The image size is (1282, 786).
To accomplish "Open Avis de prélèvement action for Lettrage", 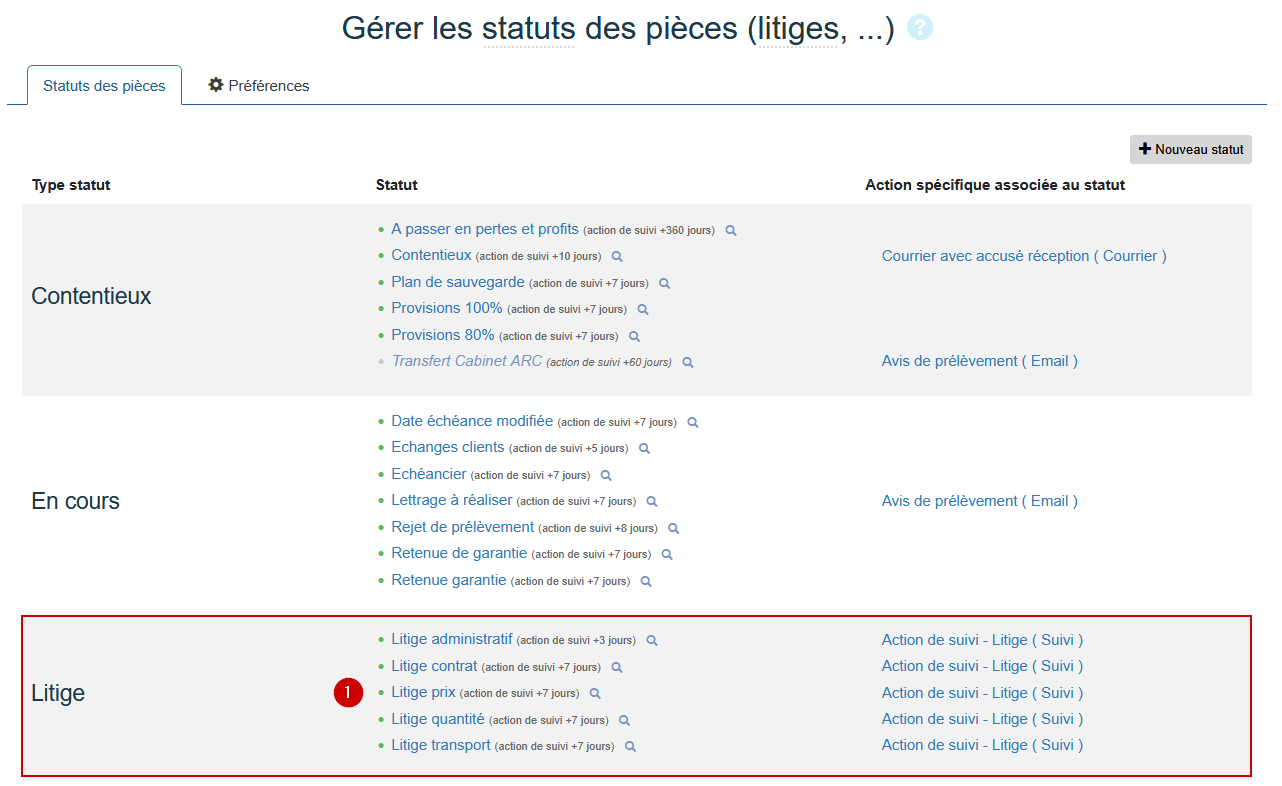I will [979, 501].
